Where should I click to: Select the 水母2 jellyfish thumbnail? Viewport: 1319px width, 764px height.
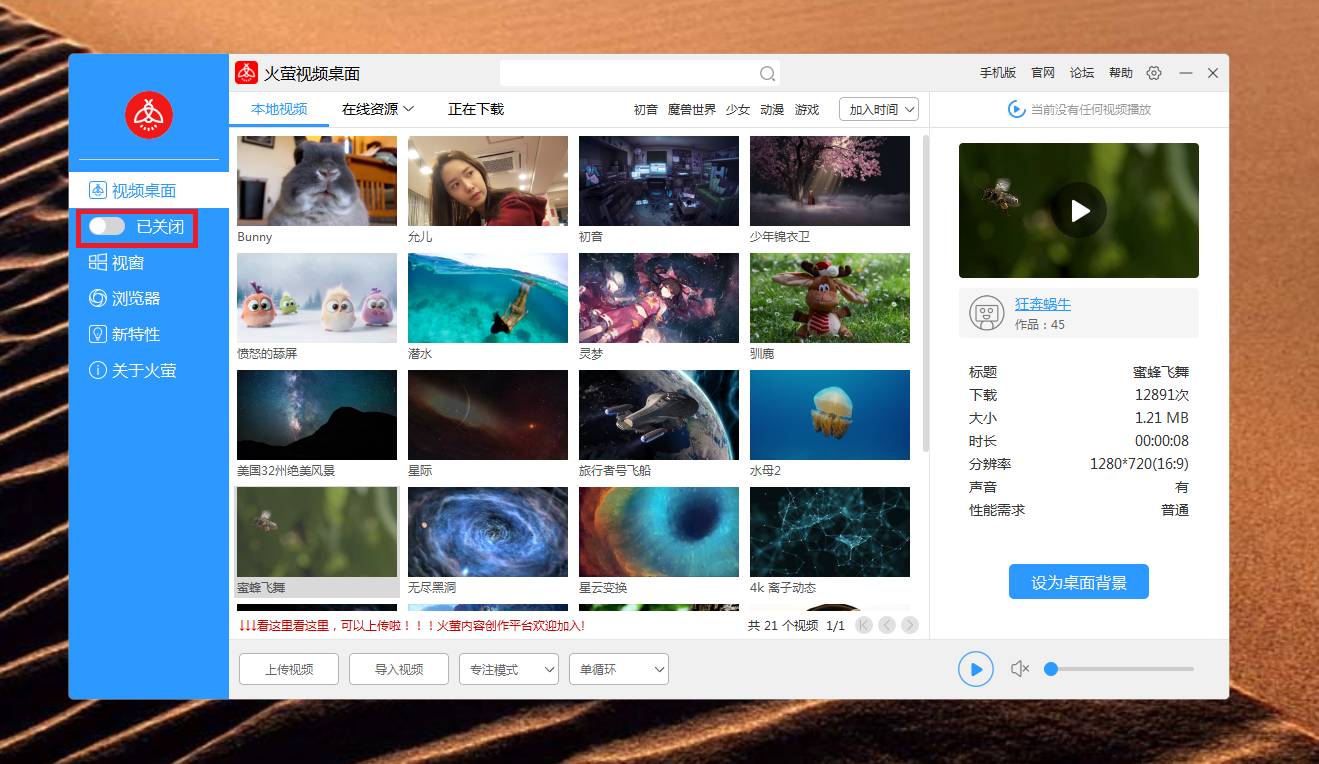(830, 415)
